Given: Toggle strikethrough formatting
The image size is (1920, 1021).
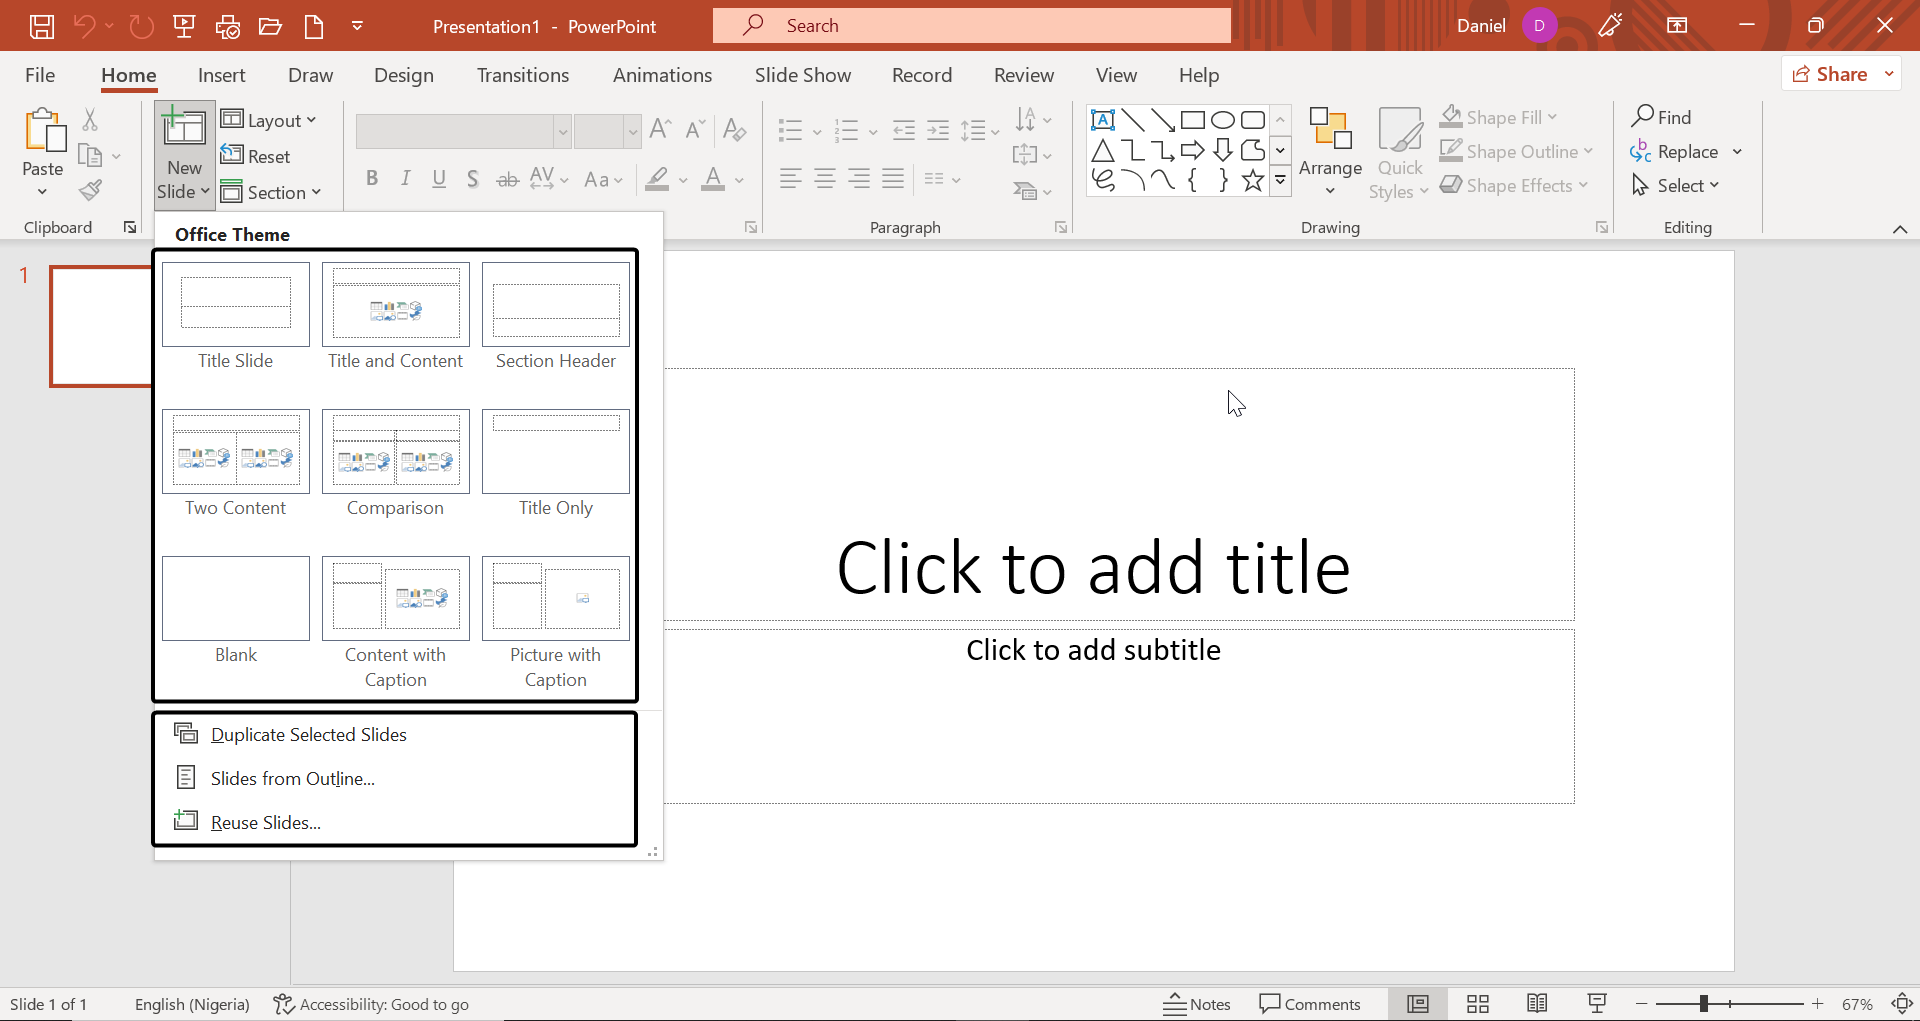Looking at the screenshot, I should click(507, 179).
